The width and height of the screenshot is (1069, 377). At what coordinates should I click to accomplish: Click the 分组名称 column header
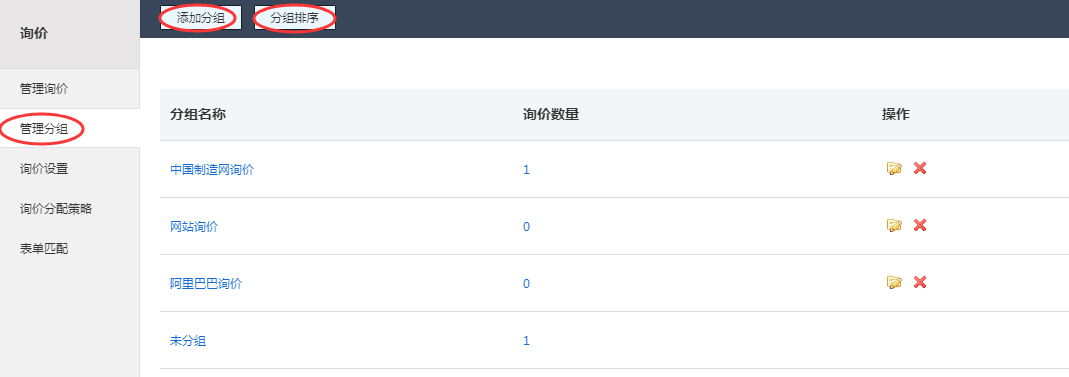tap(198, 115)
